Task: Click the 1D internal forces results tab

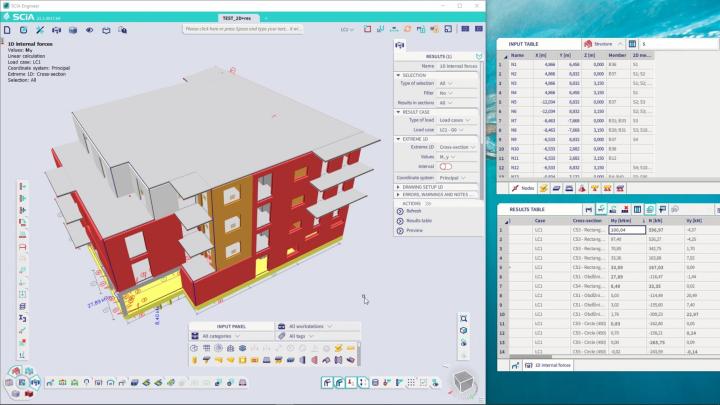Action: pyautogui.click(x=548, y=366)
